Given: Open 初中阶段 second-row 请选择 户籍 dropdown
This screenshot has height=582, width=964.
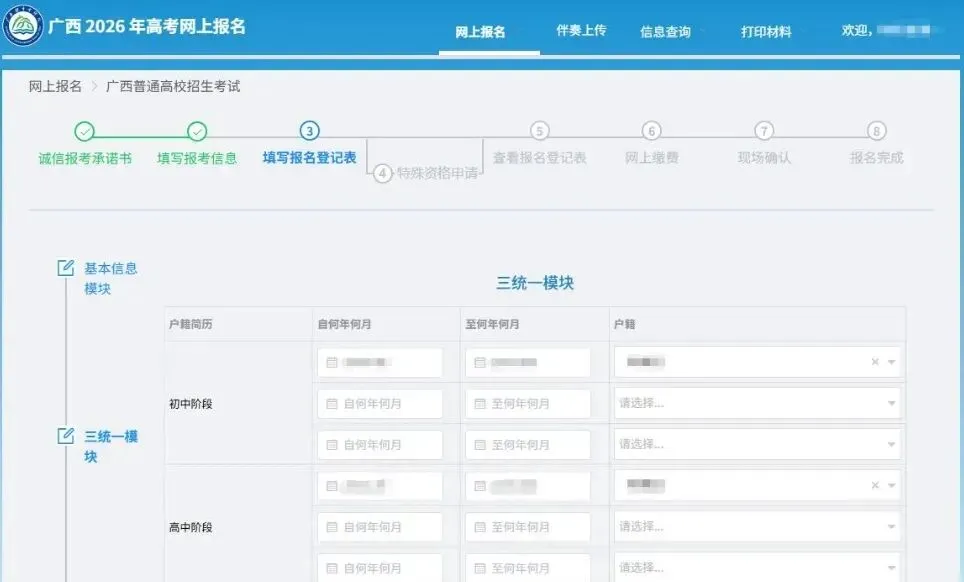Looking at the screenshot, I should coord(757,403).
